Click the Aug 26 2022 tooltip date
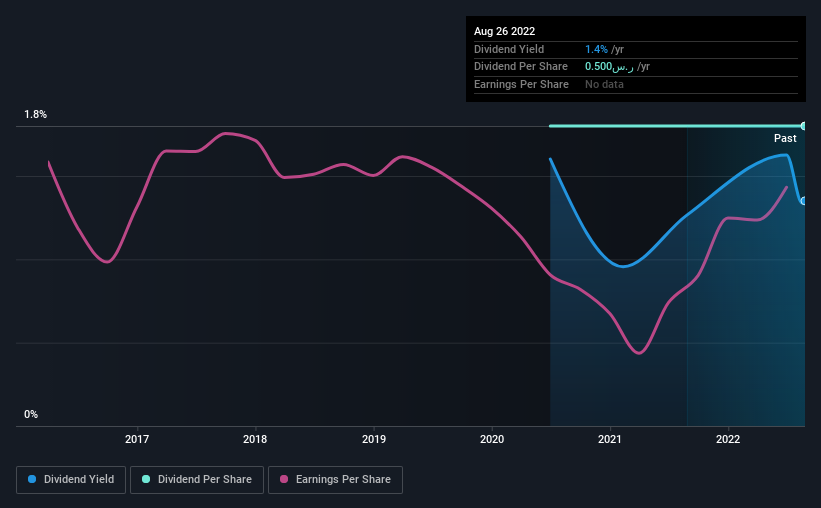 click(504, 31)
